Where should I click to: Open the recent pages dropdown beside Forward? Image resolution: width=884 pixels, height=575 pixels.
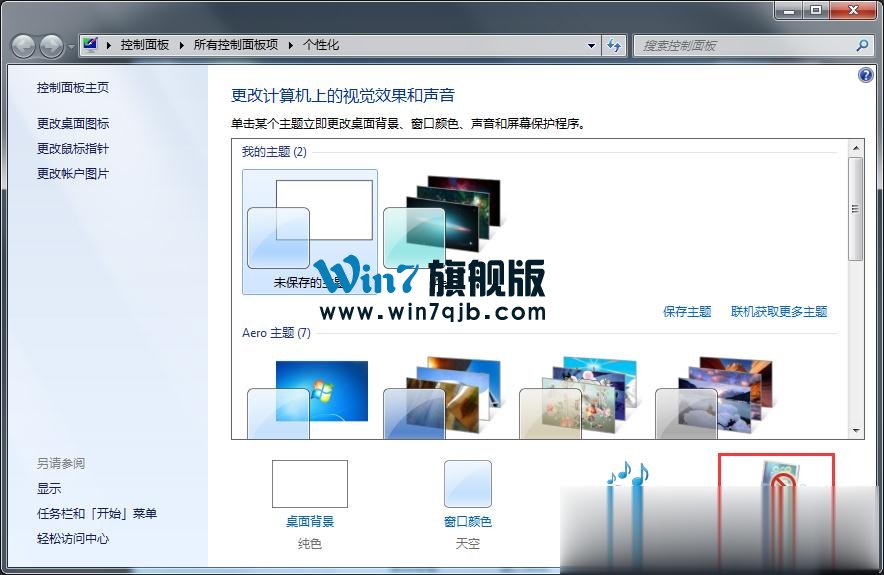click(x=71, y=47)
